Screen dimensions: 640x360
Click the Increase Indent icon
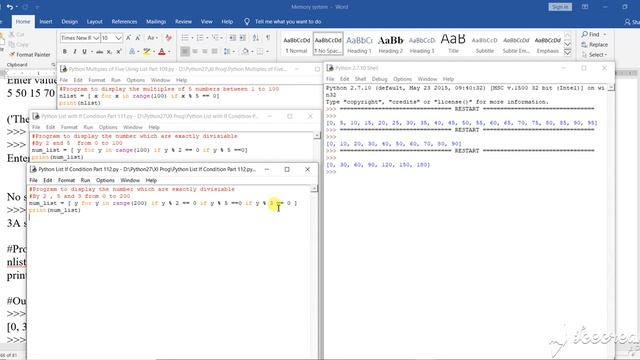pyautogui.click(x=242, y=38)
